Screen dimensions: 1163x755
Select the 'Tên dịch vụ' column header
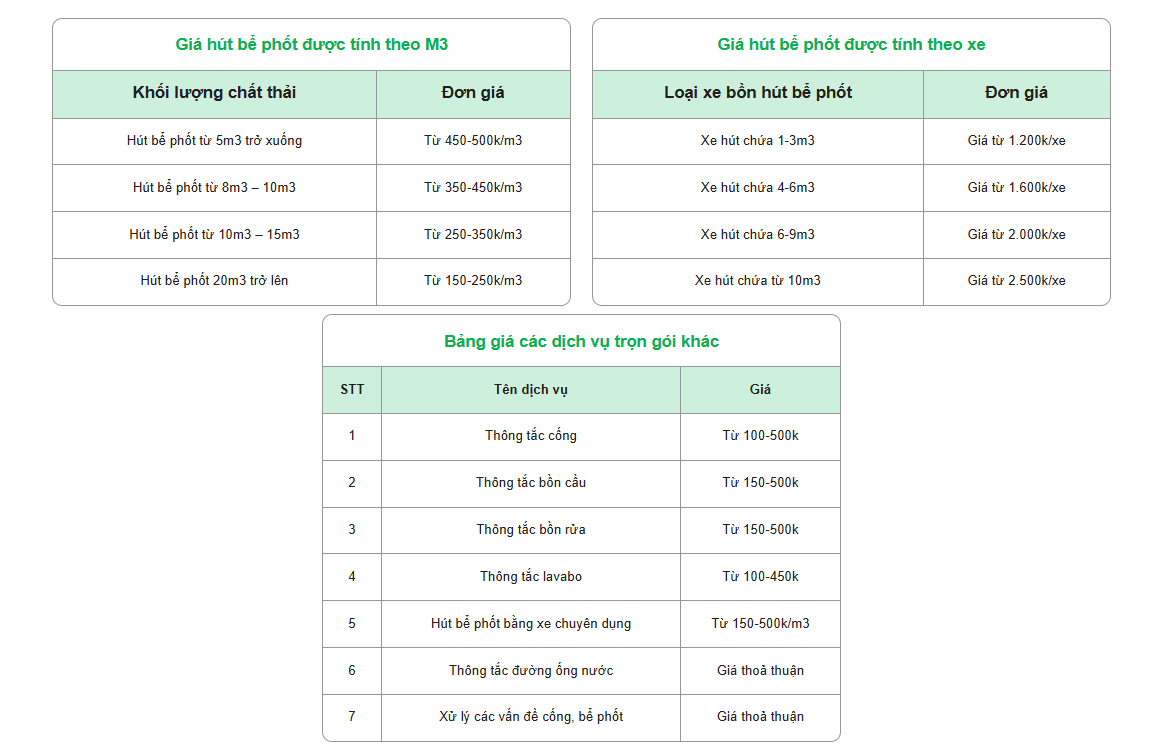[531, 390]
